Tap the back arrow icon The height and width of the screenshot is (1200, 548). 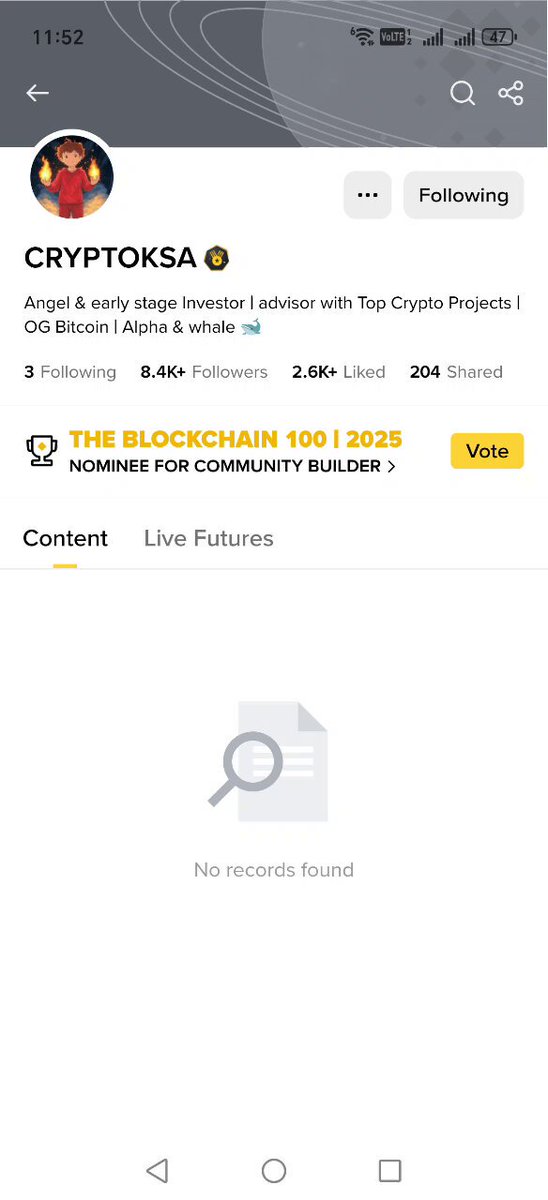tap(37, 93)
